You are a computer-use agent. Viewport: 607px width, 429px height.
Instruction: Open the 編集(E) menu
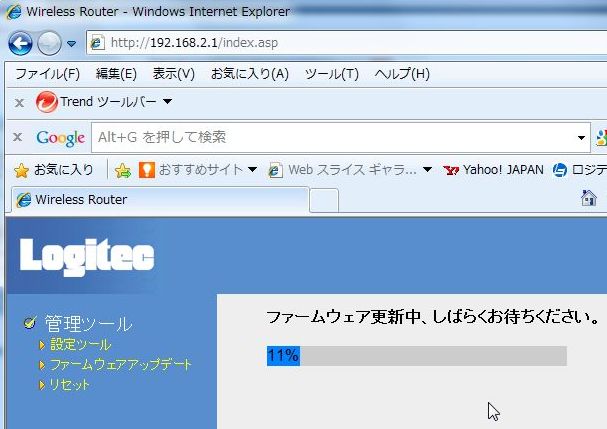tap(116, 74)
